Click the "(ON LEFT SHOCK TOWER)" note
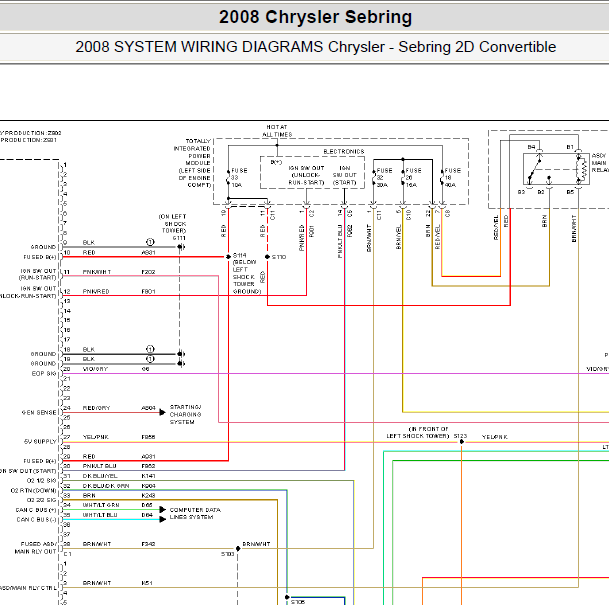Screen dimensions: 609x605 pos(172,224)
